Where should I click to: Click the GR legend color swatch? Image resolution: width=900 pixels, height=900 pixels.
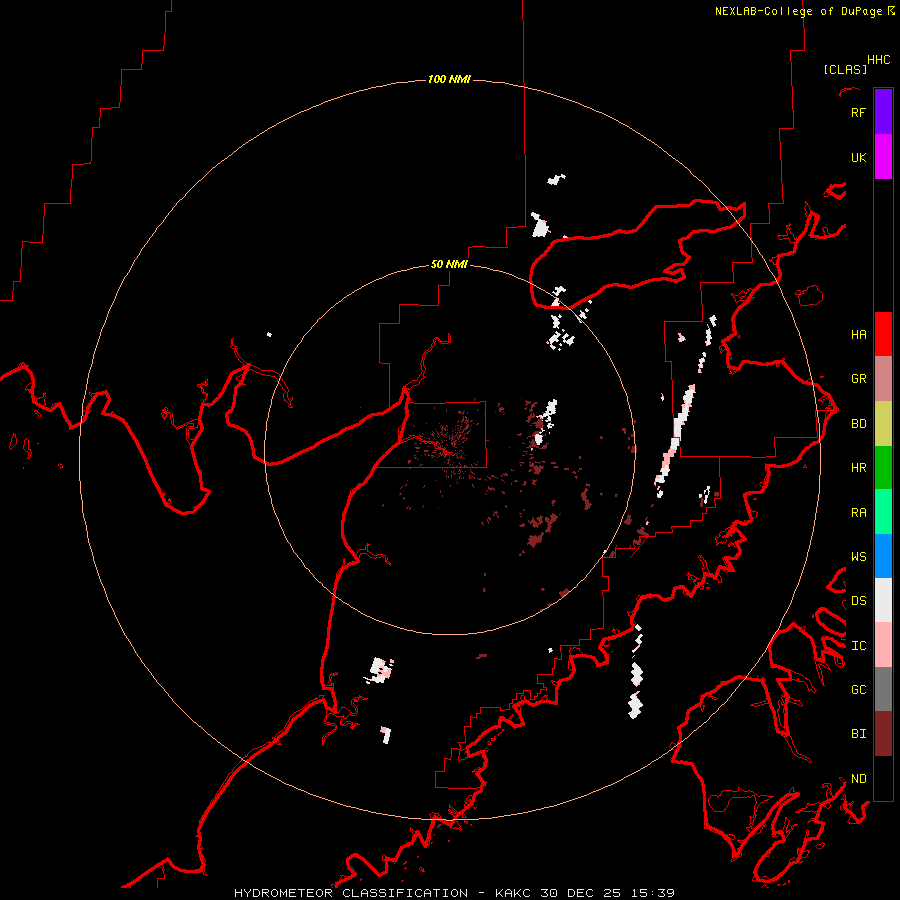point(883,379)
